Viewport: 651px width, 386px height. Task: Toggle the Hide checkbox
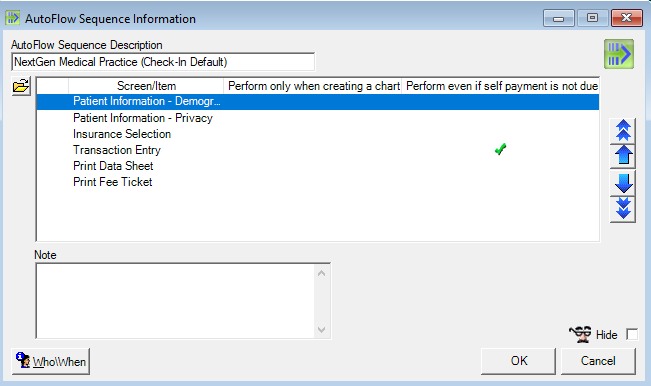pos(632,334)
